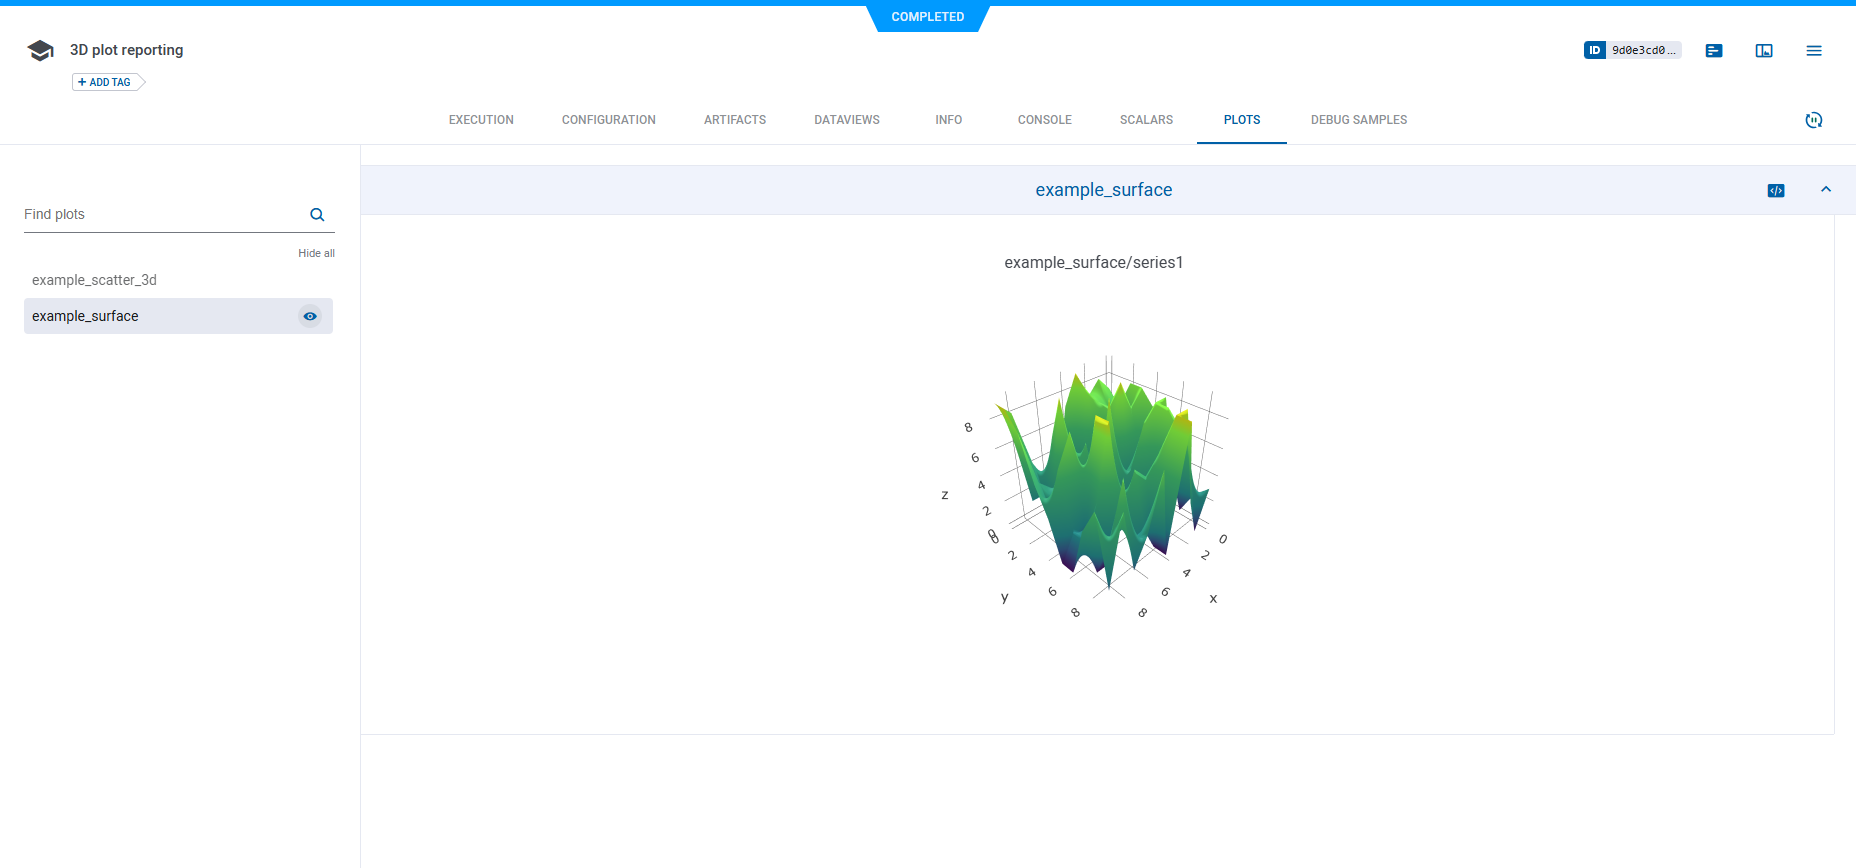Select example_scatter_3d in the plot list
This screenshot has width=1856, height=868.
(94, 281)
